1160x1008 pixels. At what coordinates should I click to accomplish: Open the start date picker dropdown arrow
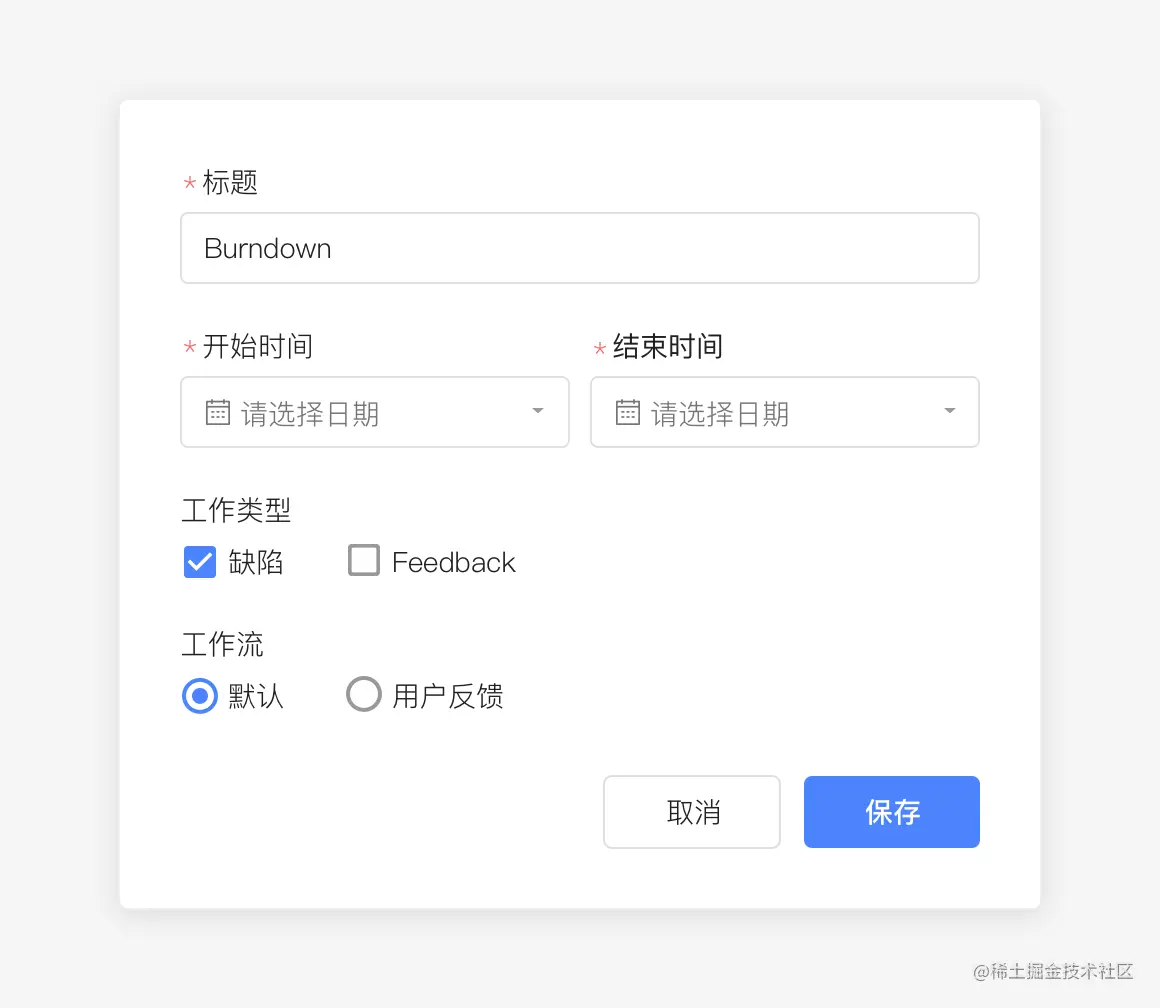(x=537, y=411)
